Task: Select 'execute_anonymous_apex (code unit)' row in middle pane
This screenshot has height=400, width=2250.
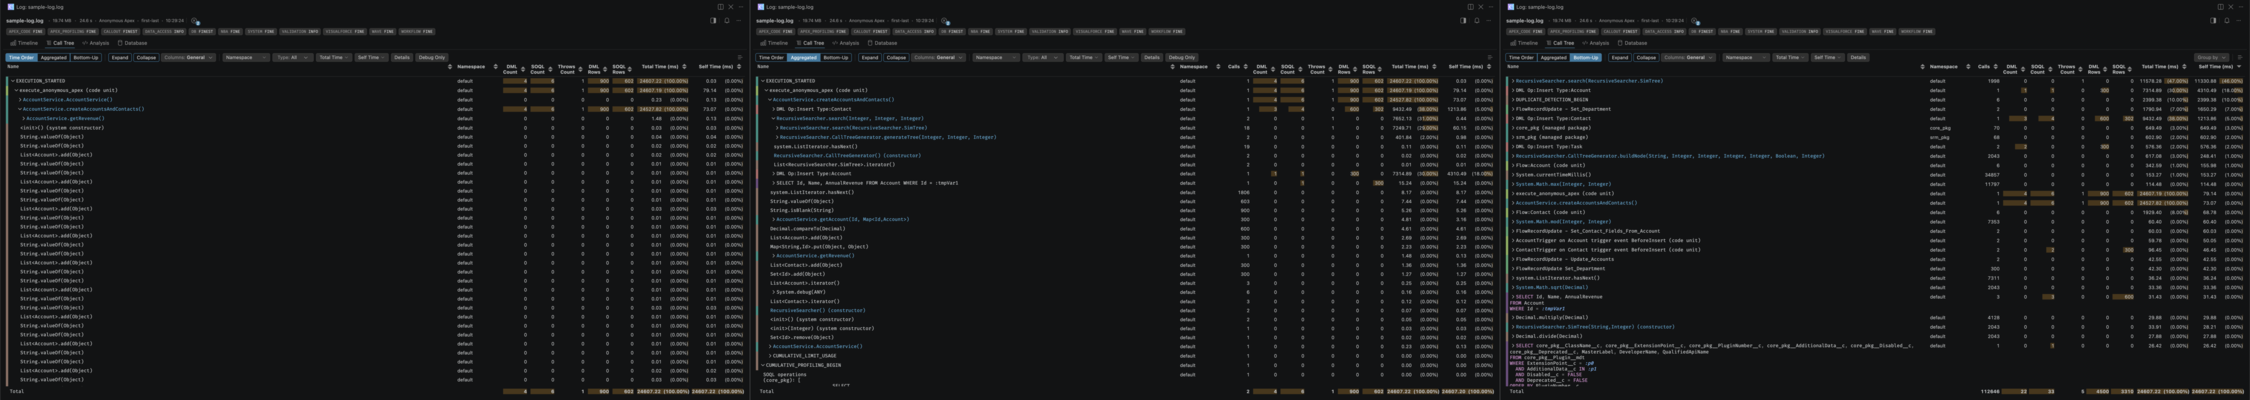Action: click(1125, 90)
